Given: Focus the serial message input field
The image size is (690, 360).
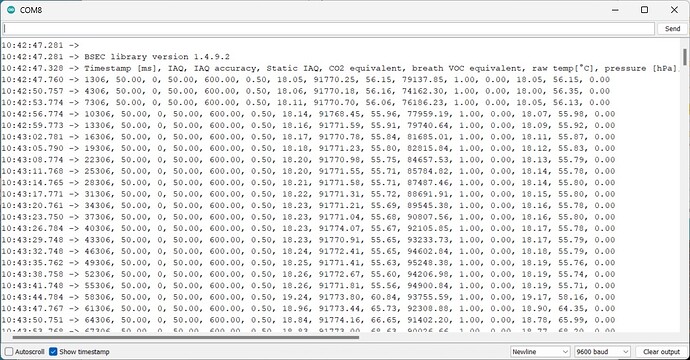Looking at the screenshot, I should pyautogui.click(x=329, y=29).
